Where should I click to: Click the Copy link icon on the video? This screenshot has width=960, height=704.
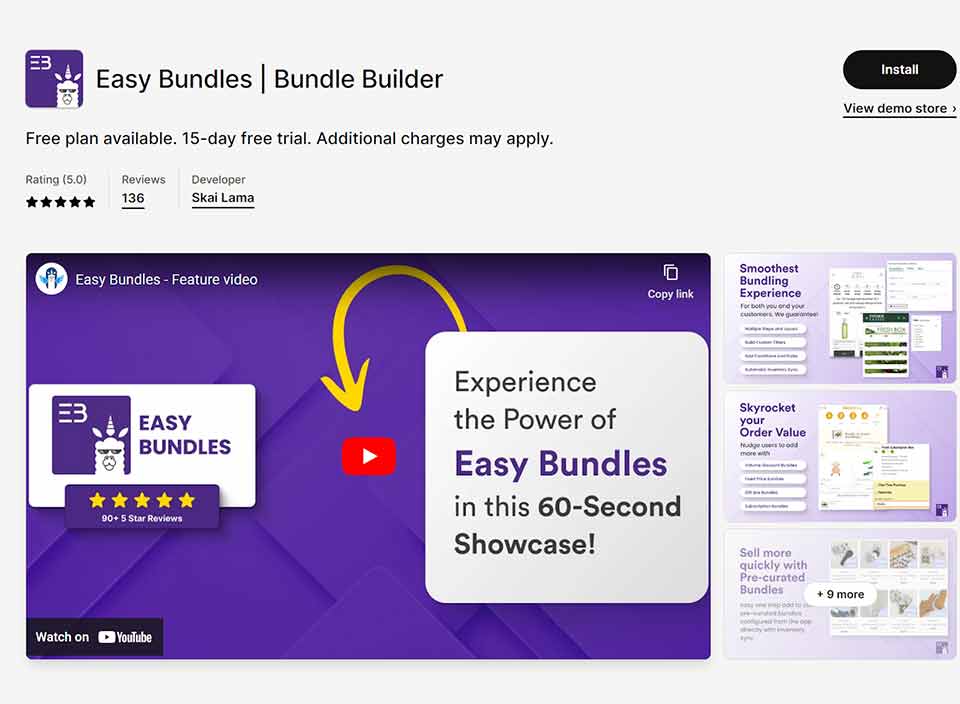(x=670, y=282)
